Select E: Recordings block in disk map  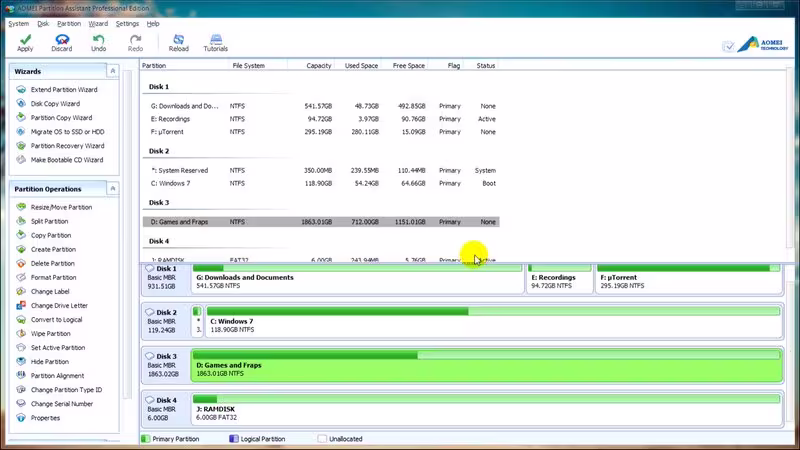click(560, 279)
